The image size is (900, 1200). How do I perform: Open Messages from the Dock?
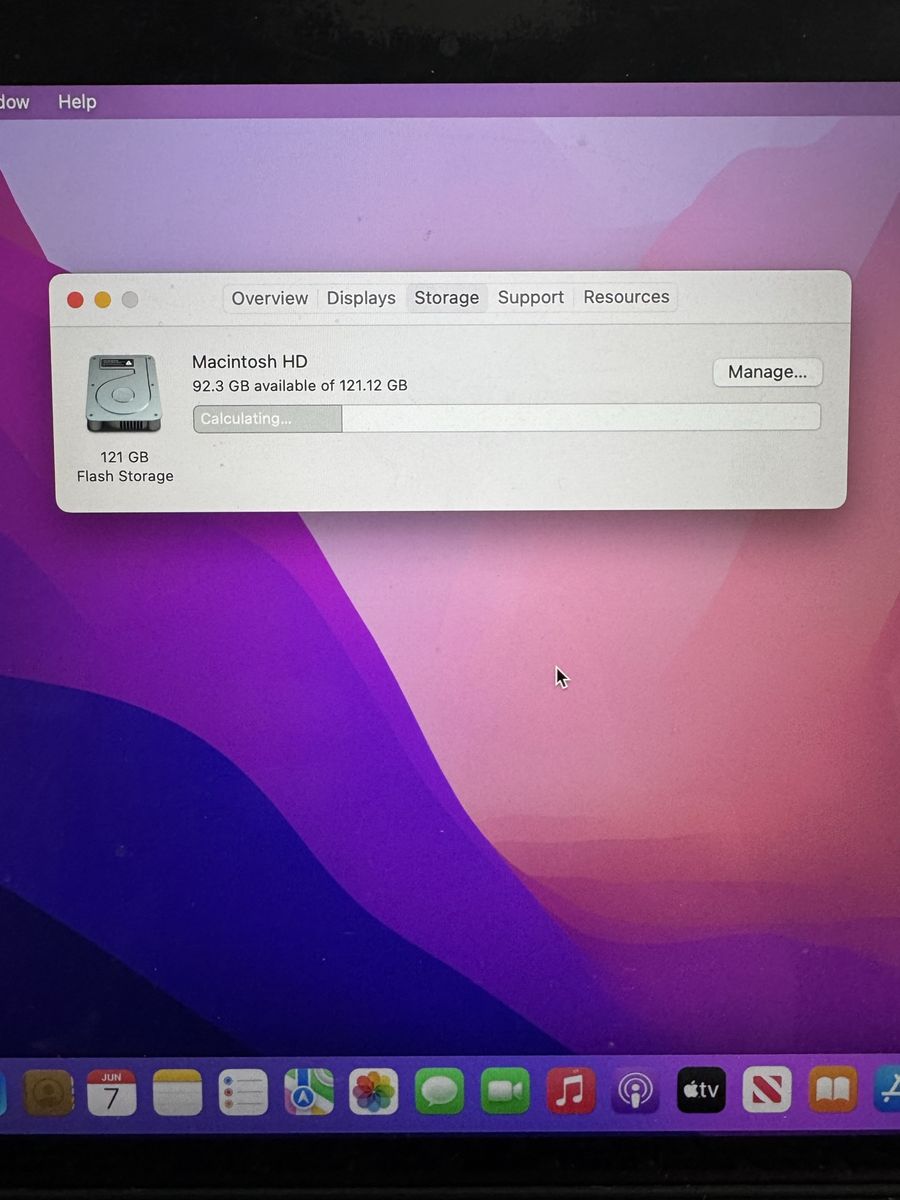[440, 1091]
